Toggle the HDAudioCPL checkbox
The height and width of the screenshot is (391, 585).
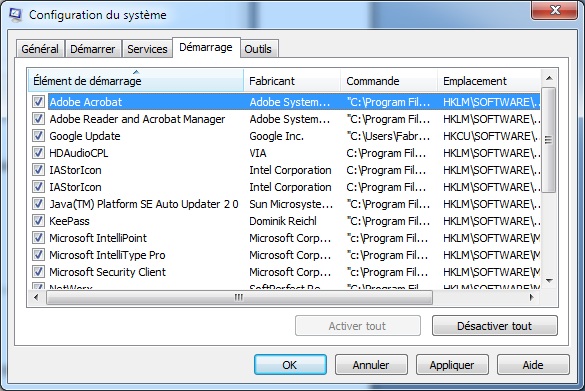(x=38, y=153)
